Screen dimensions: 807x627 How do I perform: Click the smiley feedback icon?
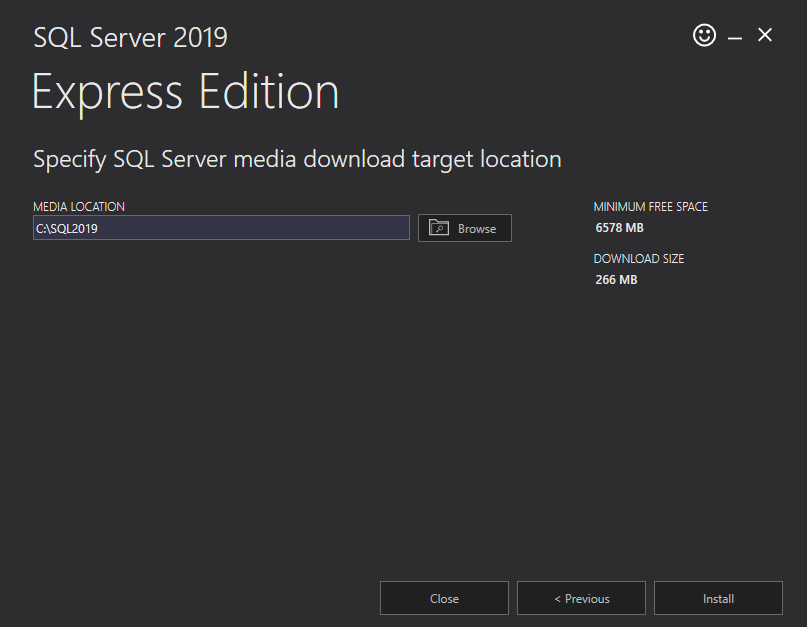(x=704, y=36)
